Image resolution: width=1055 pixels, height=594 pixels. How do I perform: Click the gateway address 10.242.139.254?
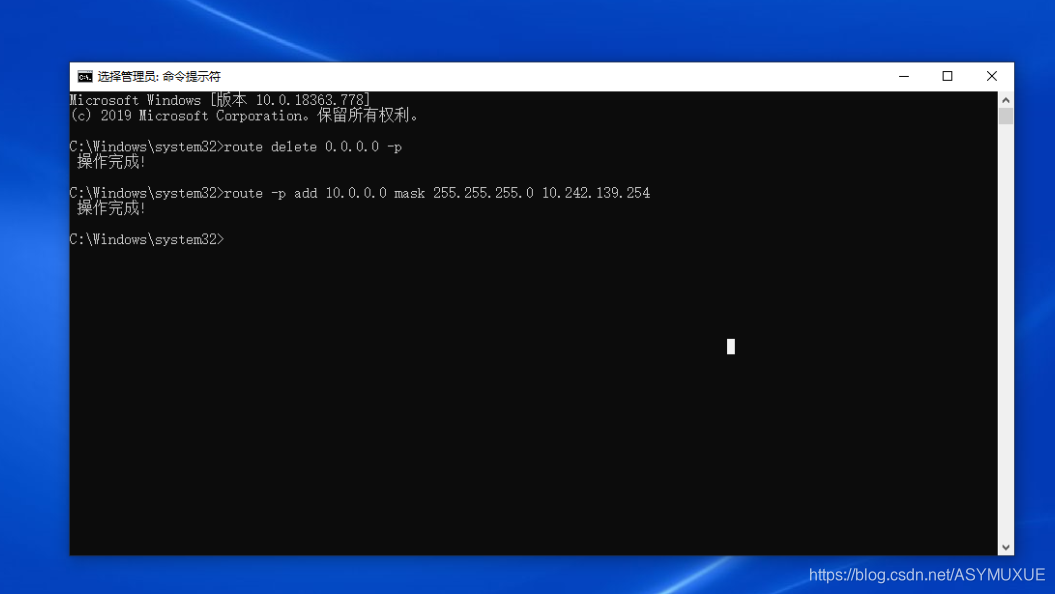click(596, 193)
